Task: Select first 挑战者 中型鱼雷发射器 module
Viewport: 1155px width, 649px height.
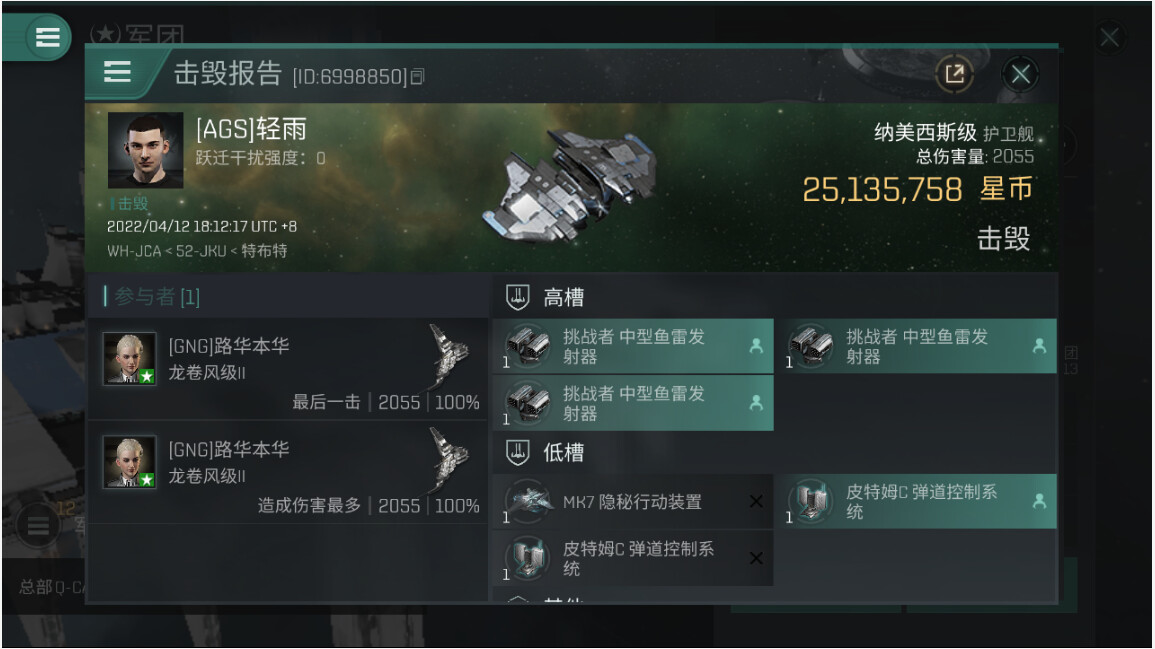Action: [633, 346]
